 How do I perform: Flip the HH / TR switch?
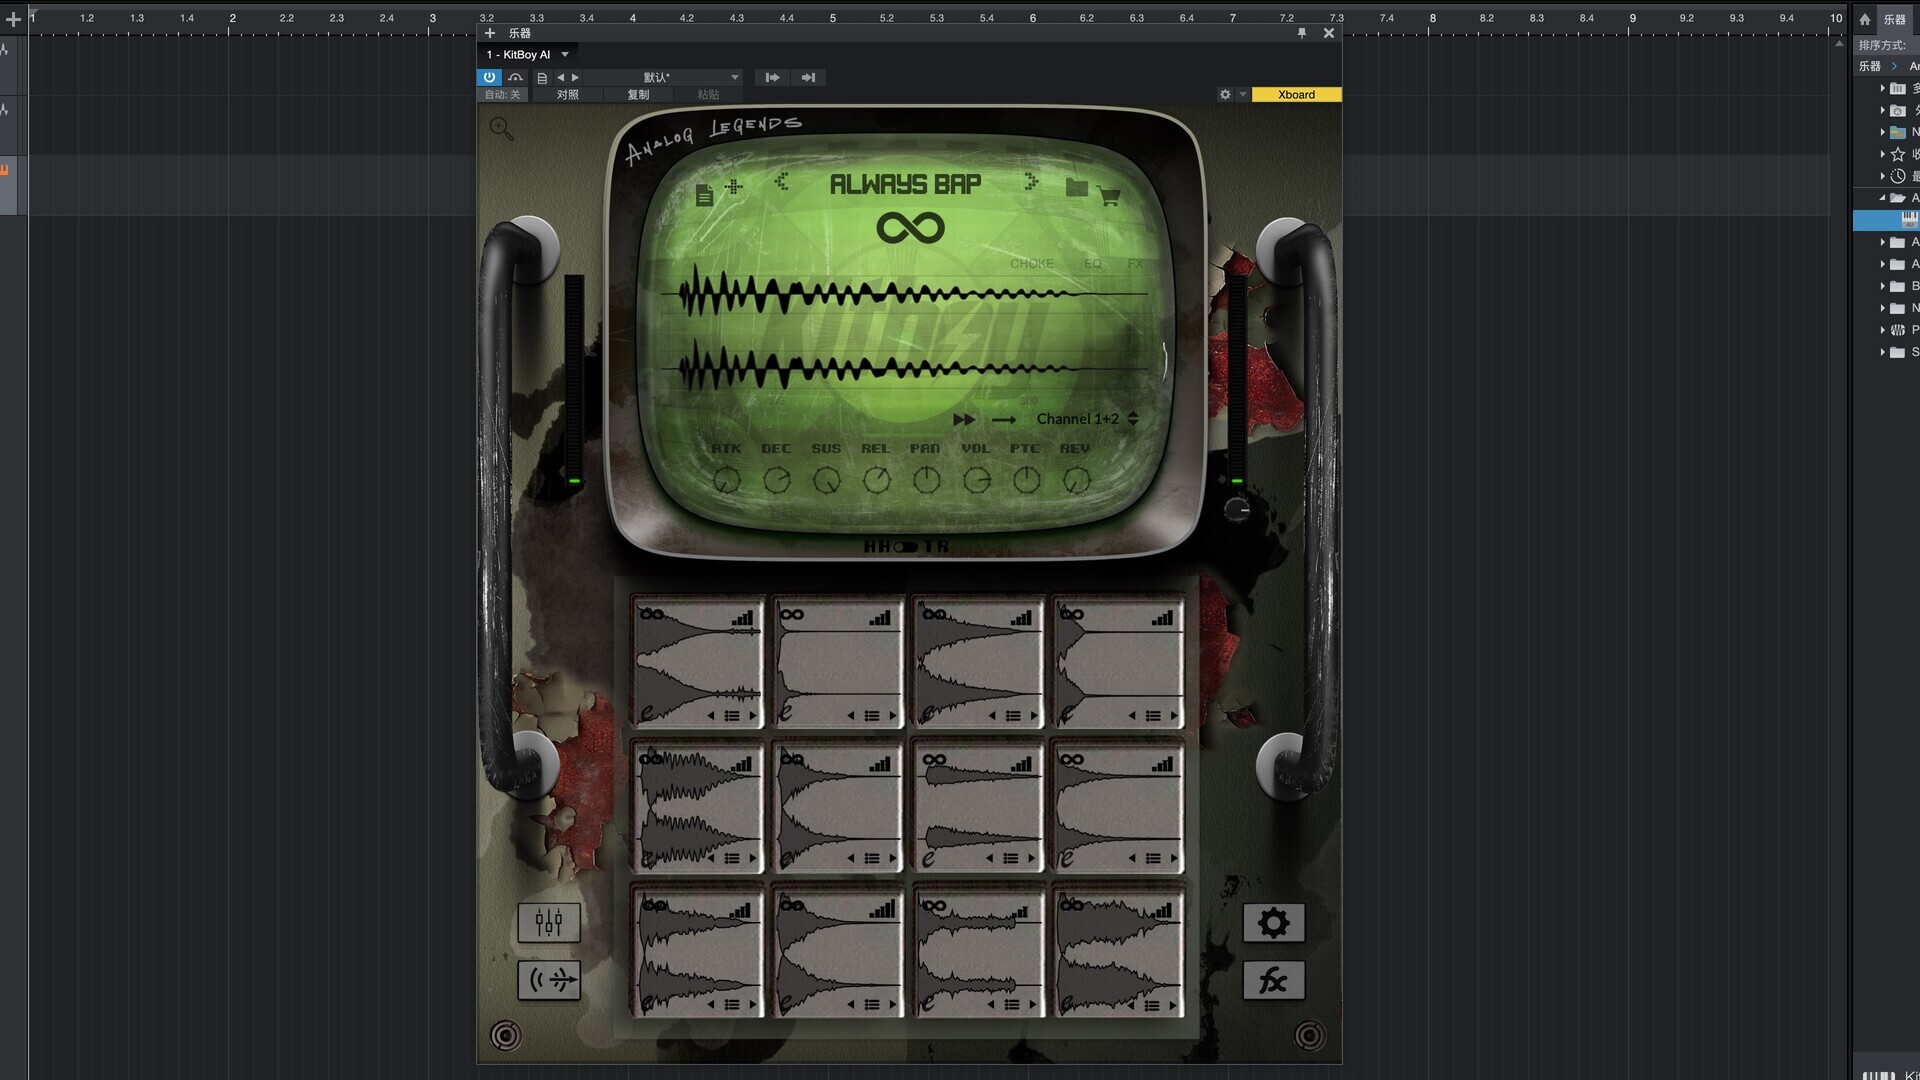pos(906,547)
